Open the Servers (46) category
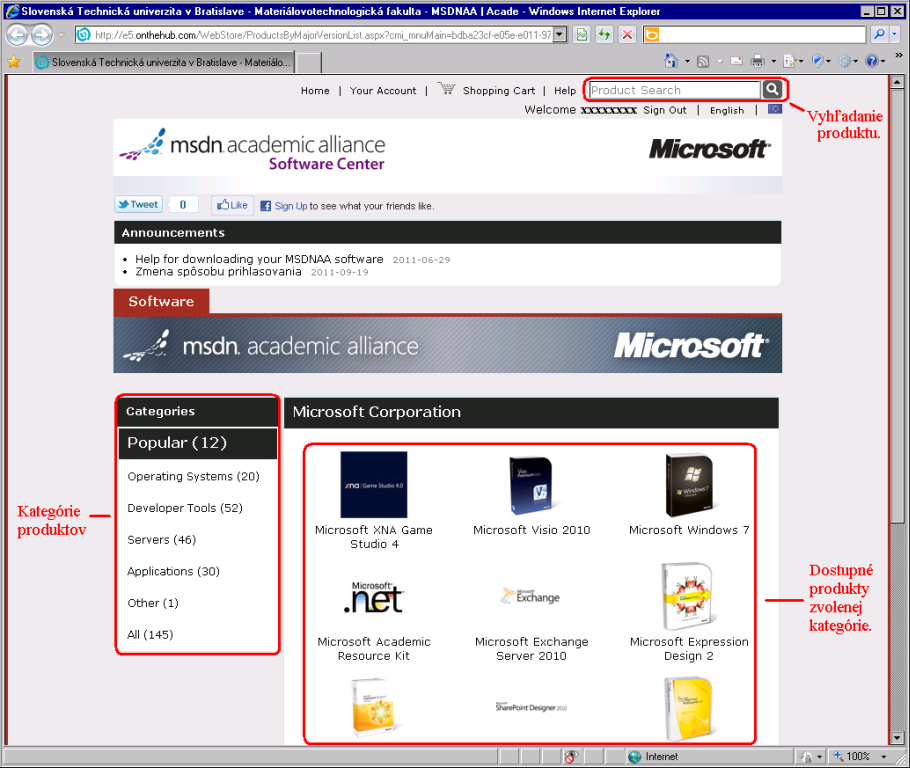The width and height of the screenshot is (910, 768). [161, 540]
